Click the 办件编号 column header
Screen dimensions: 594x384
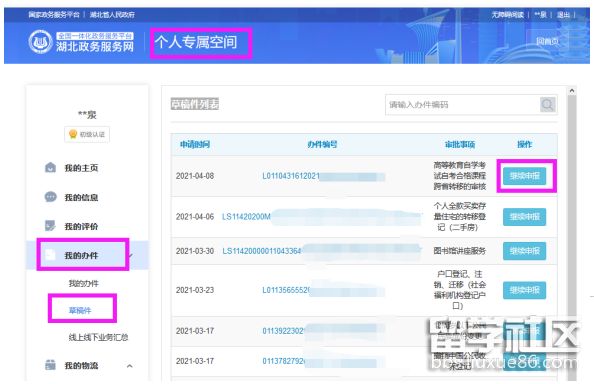coord(322,144)
